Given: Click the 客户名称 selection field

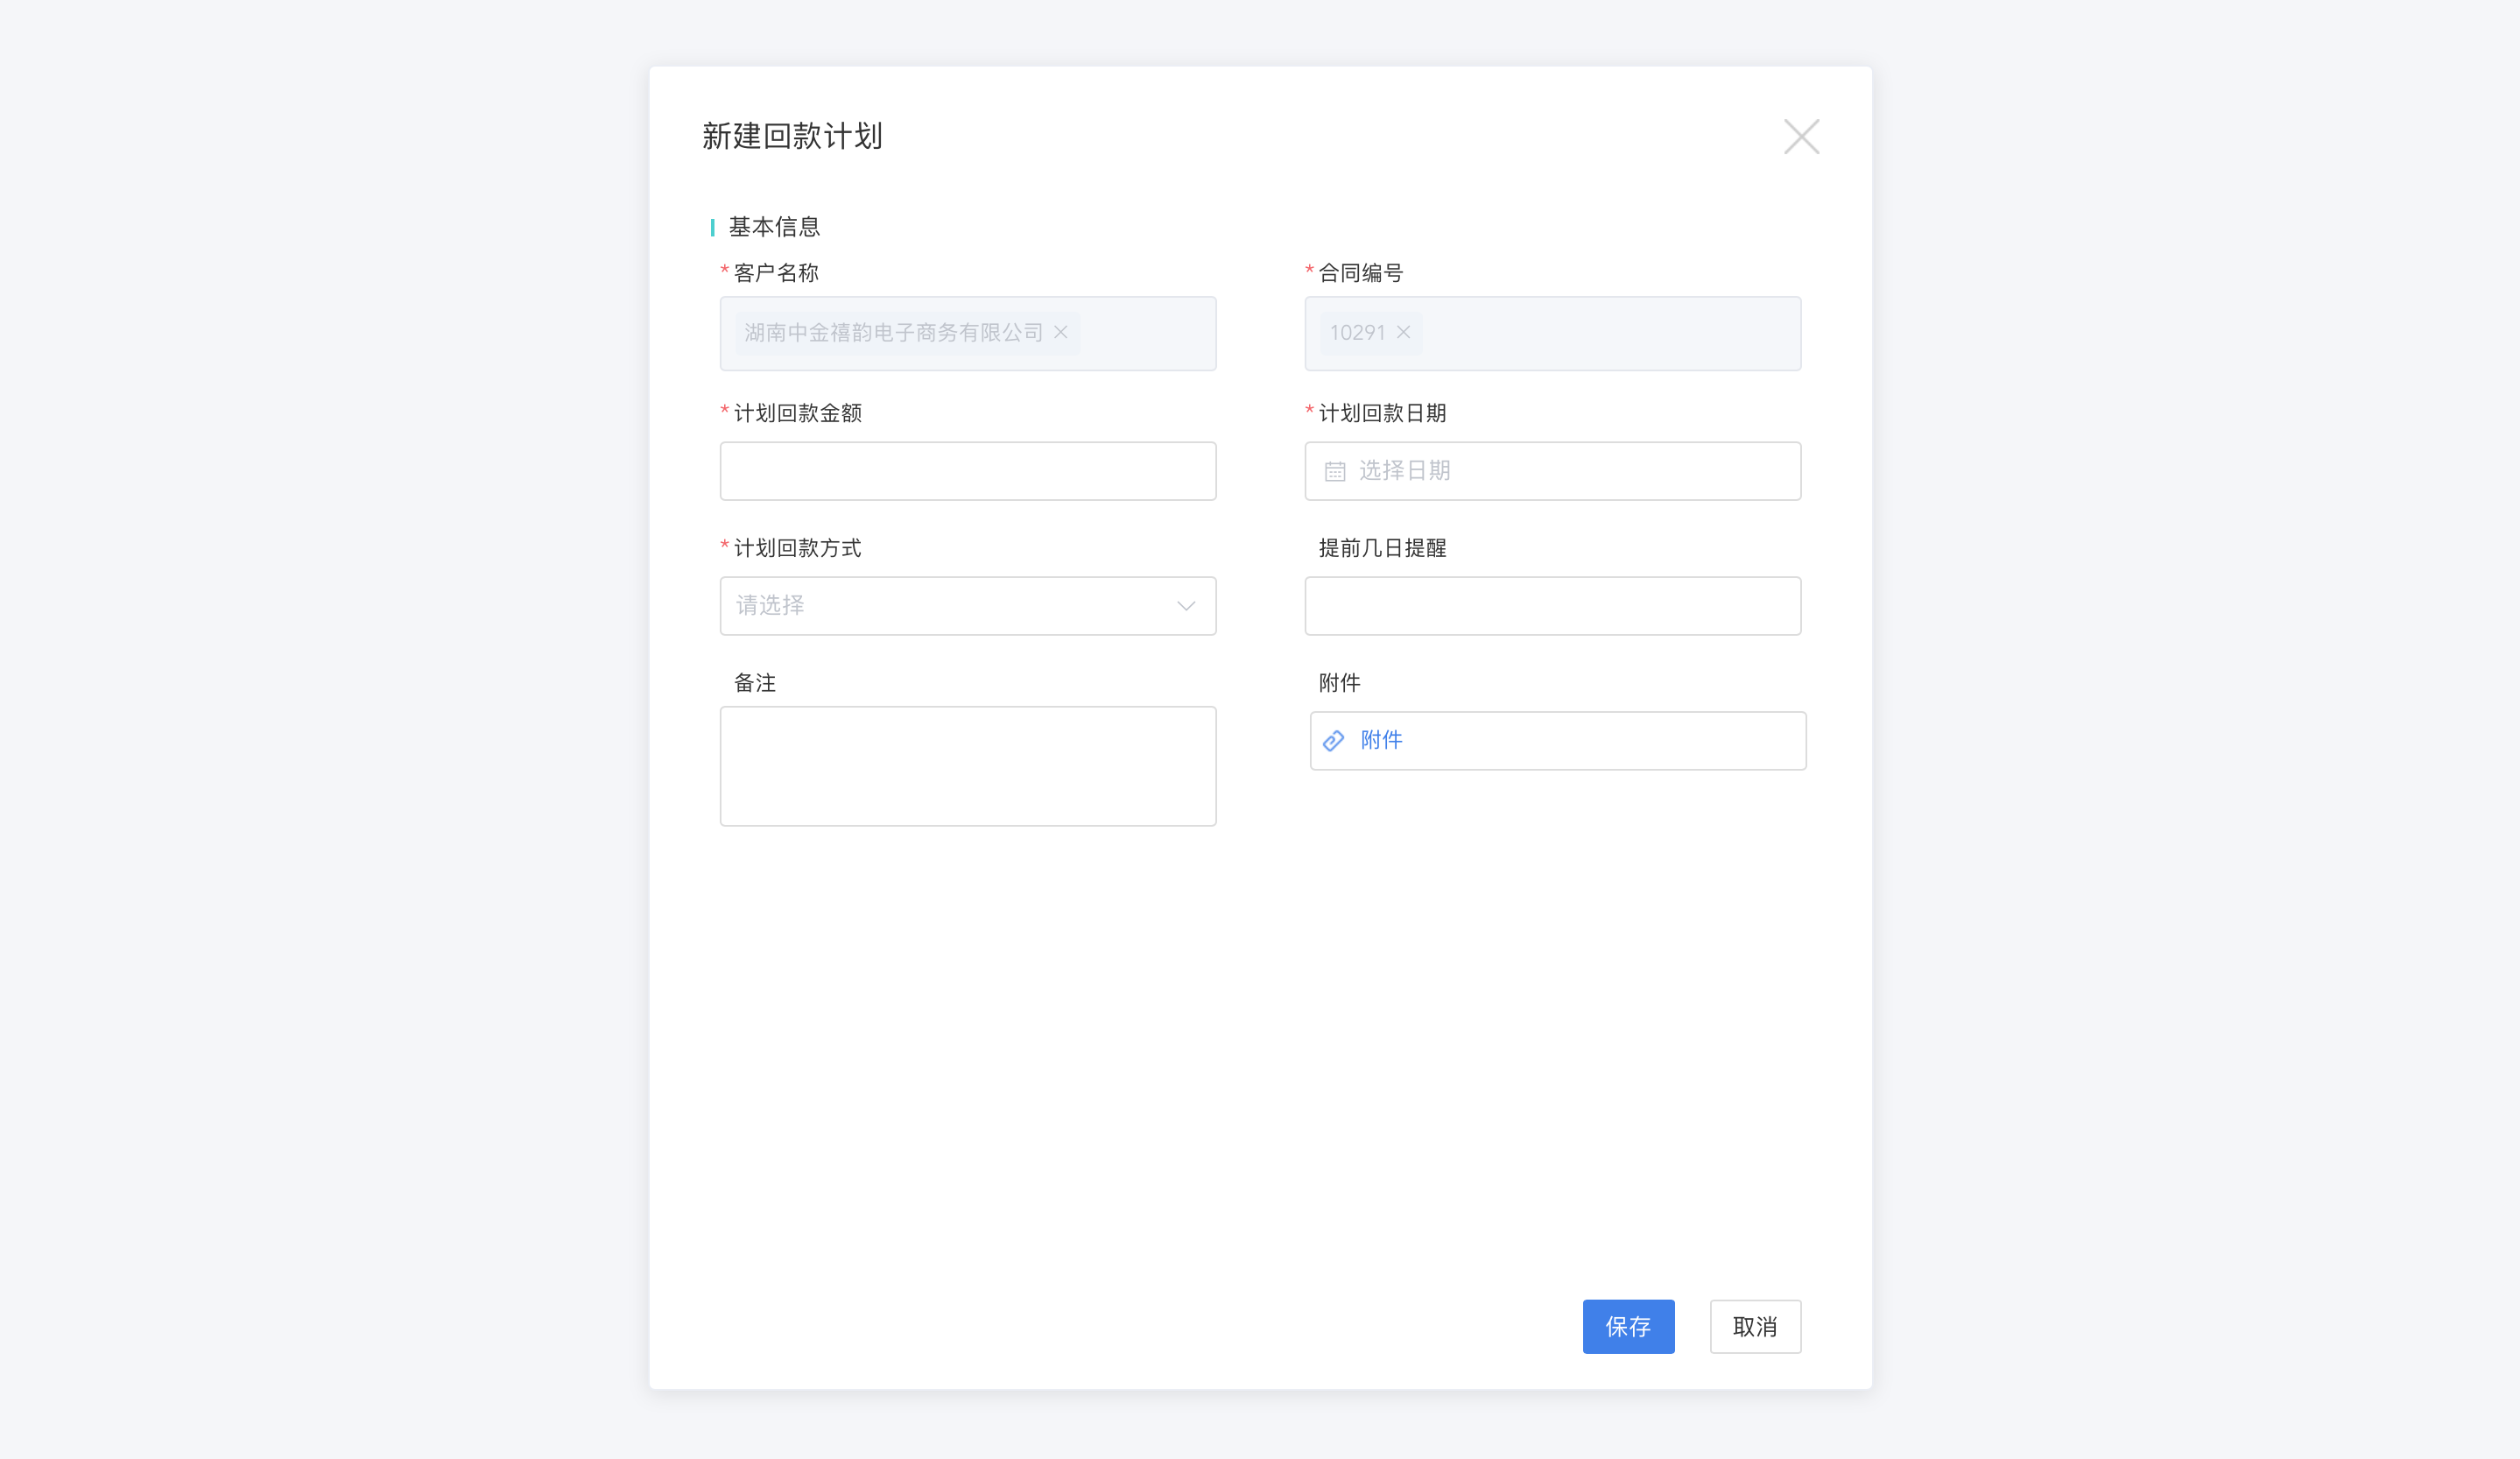Looking at the screenshot, I should [x=968, y=333].
